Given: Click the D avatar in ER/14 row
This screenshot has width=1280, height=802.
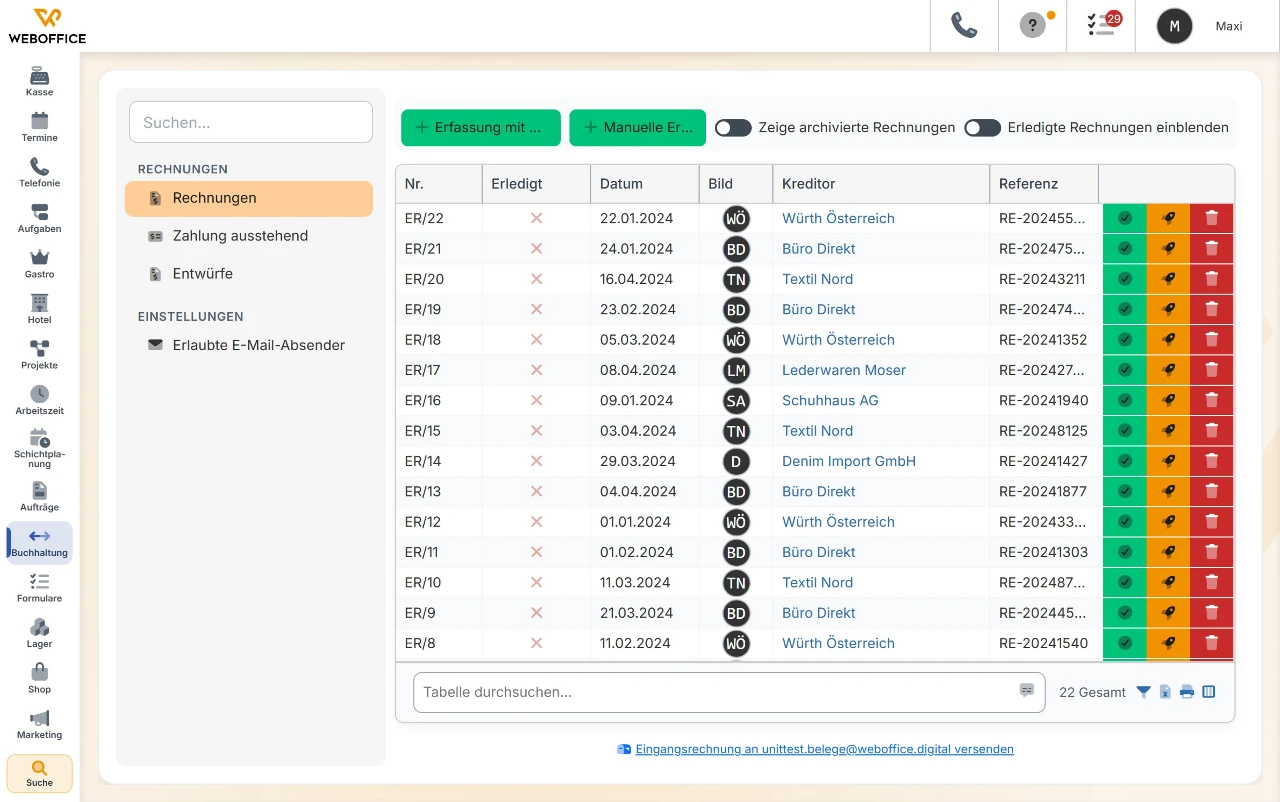Looking at the screenshot, I should coord(736,461).
